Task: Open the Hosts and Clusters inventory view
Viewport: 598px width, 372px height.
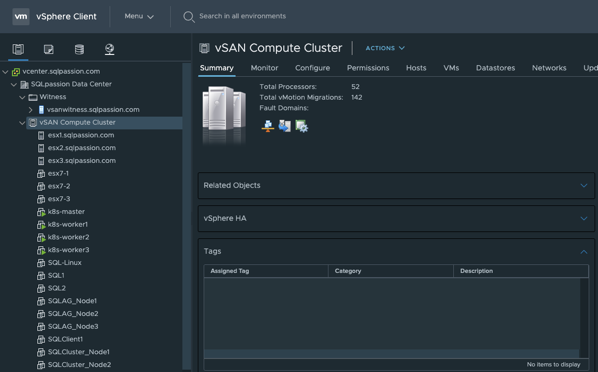Action: coord(18,49)
